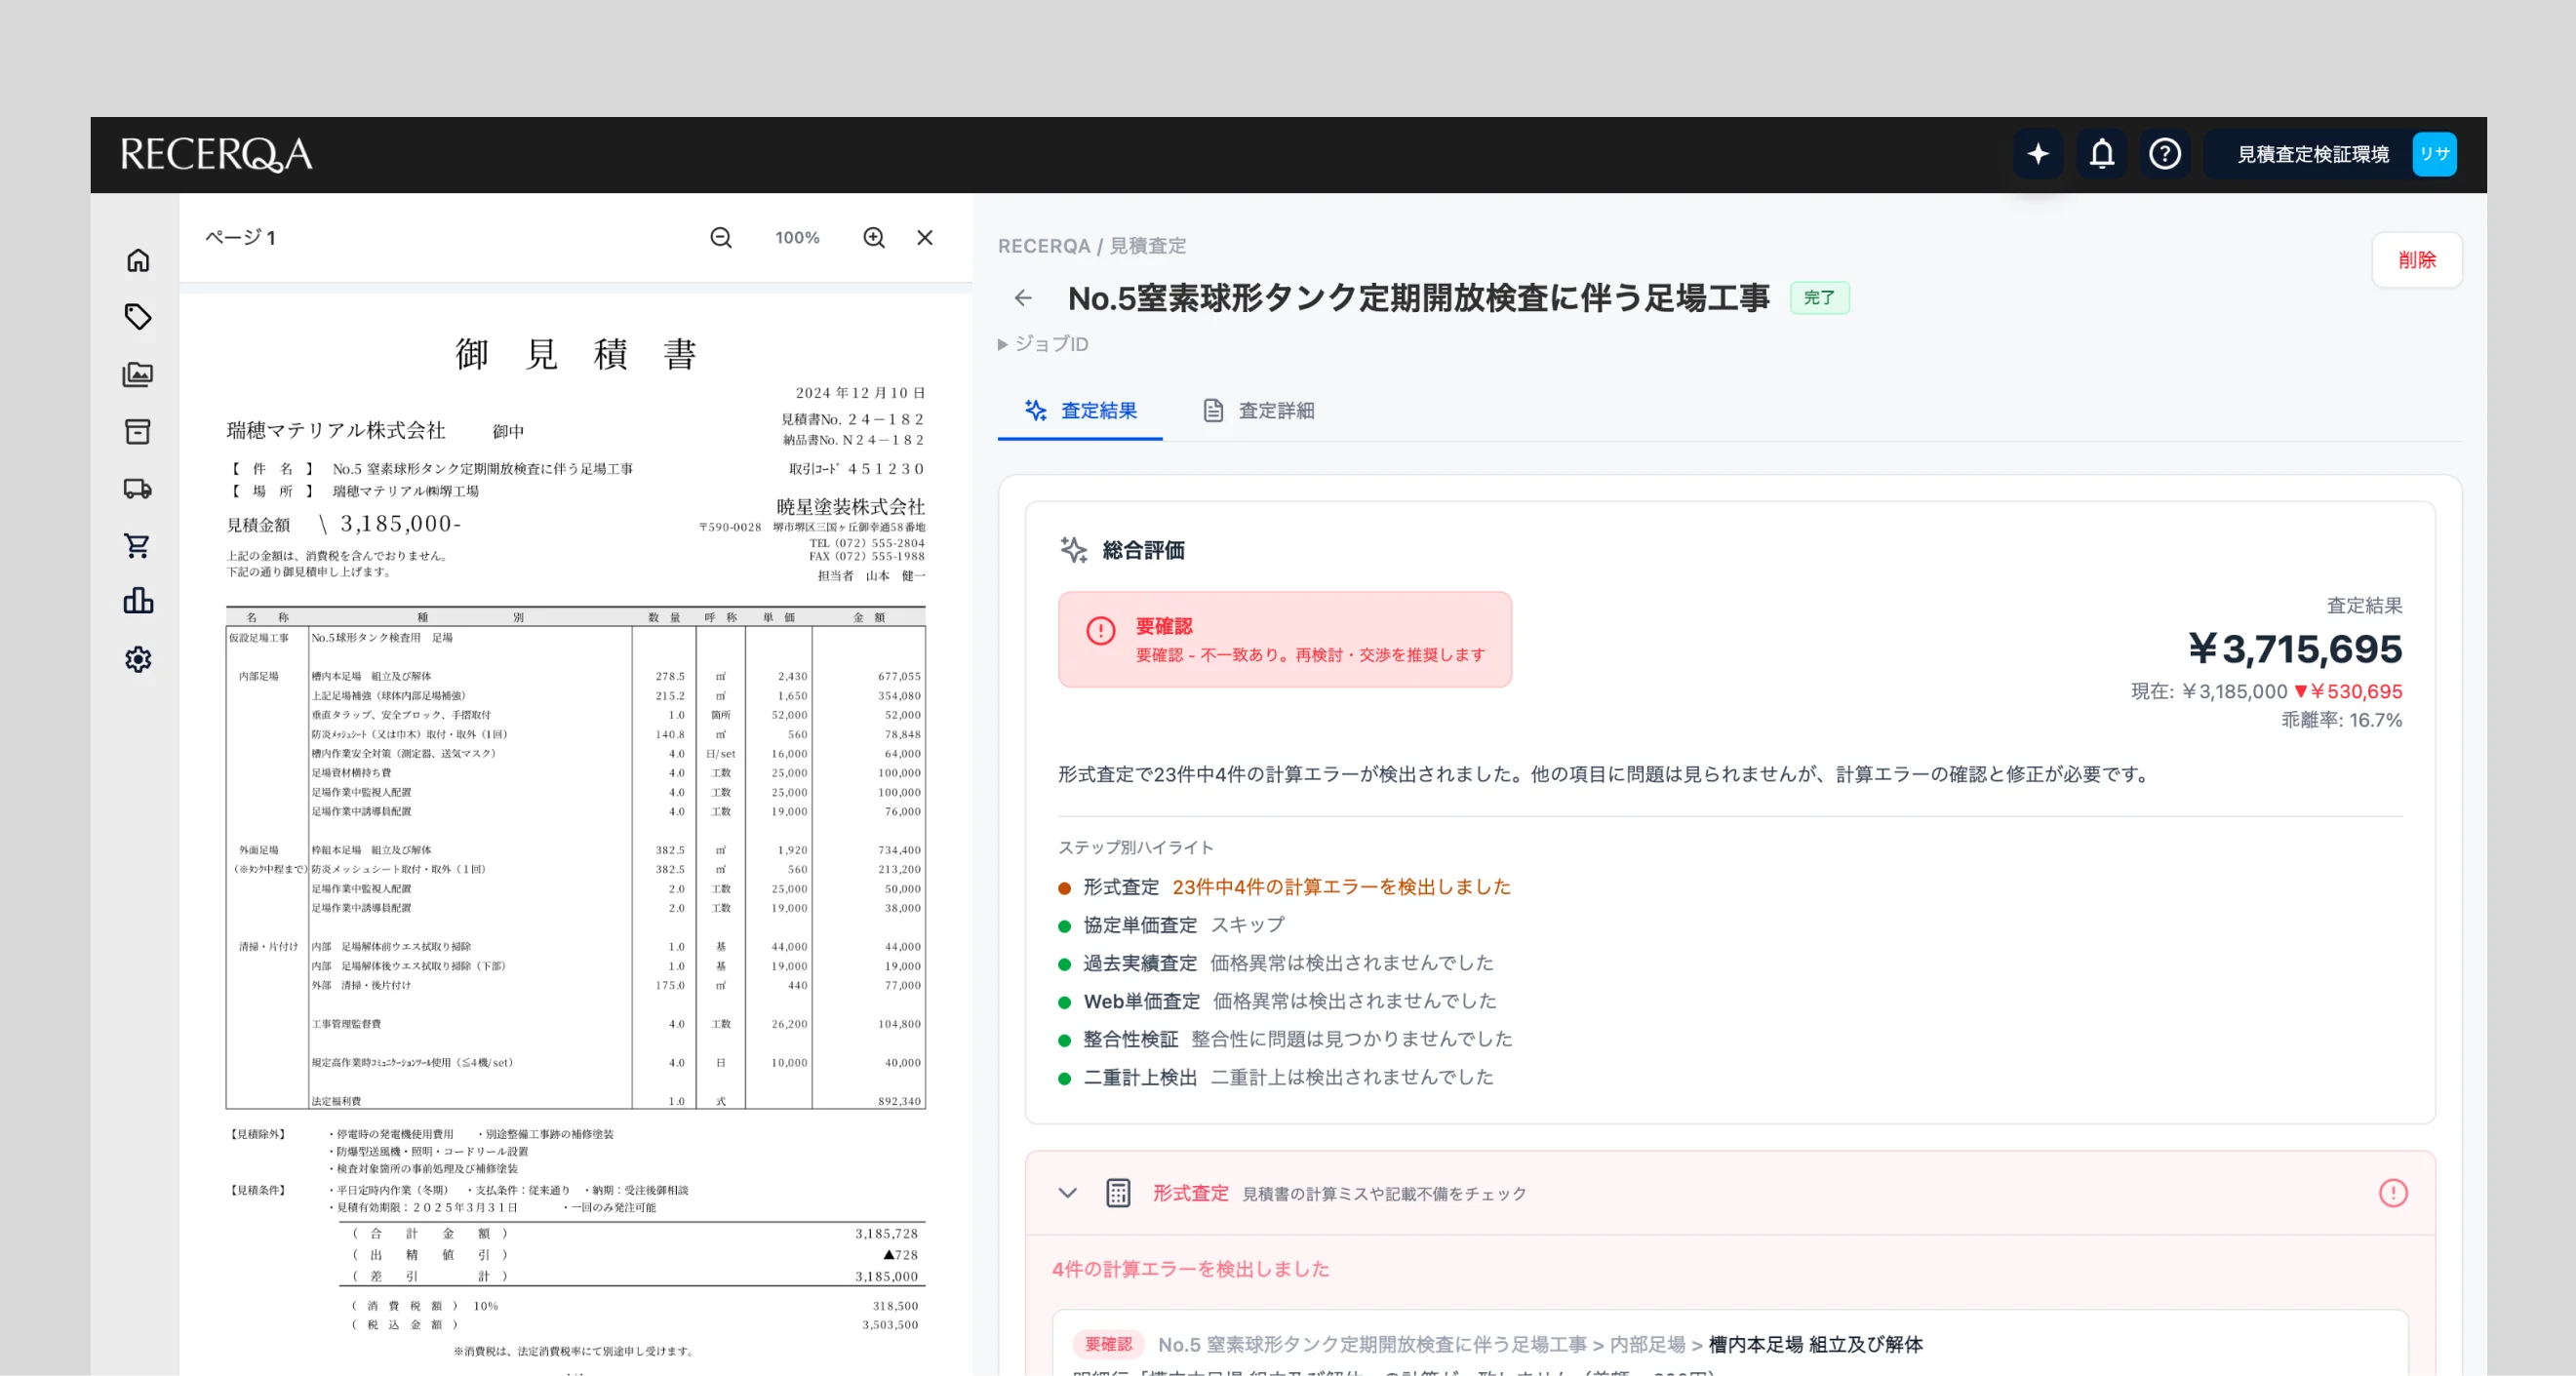
Task: Open the image gallery sidebar icon
Action: pyautogui.click(x=138, y=375)
